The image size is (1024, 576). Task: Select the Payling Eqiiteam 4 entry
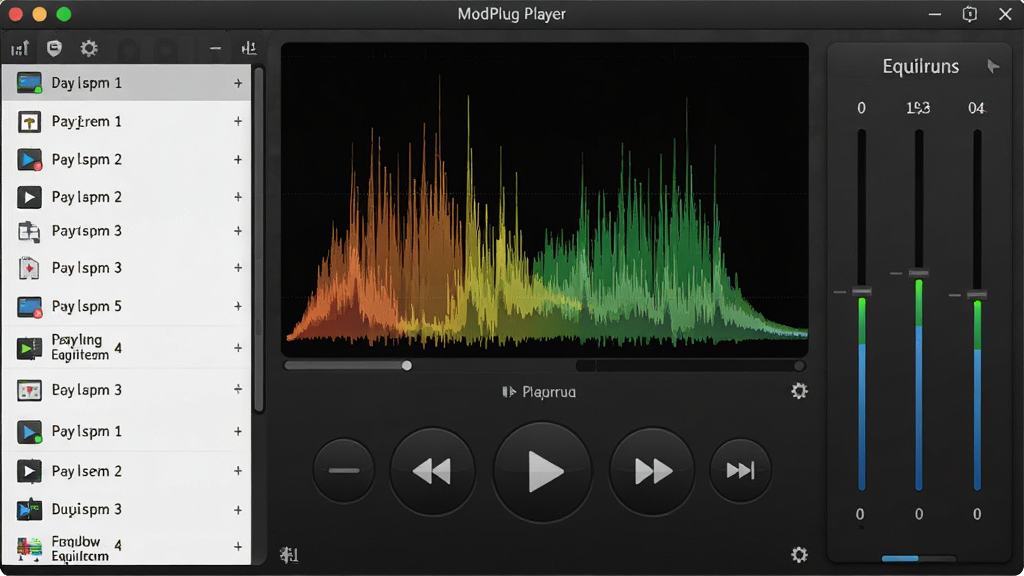(127, 348)
